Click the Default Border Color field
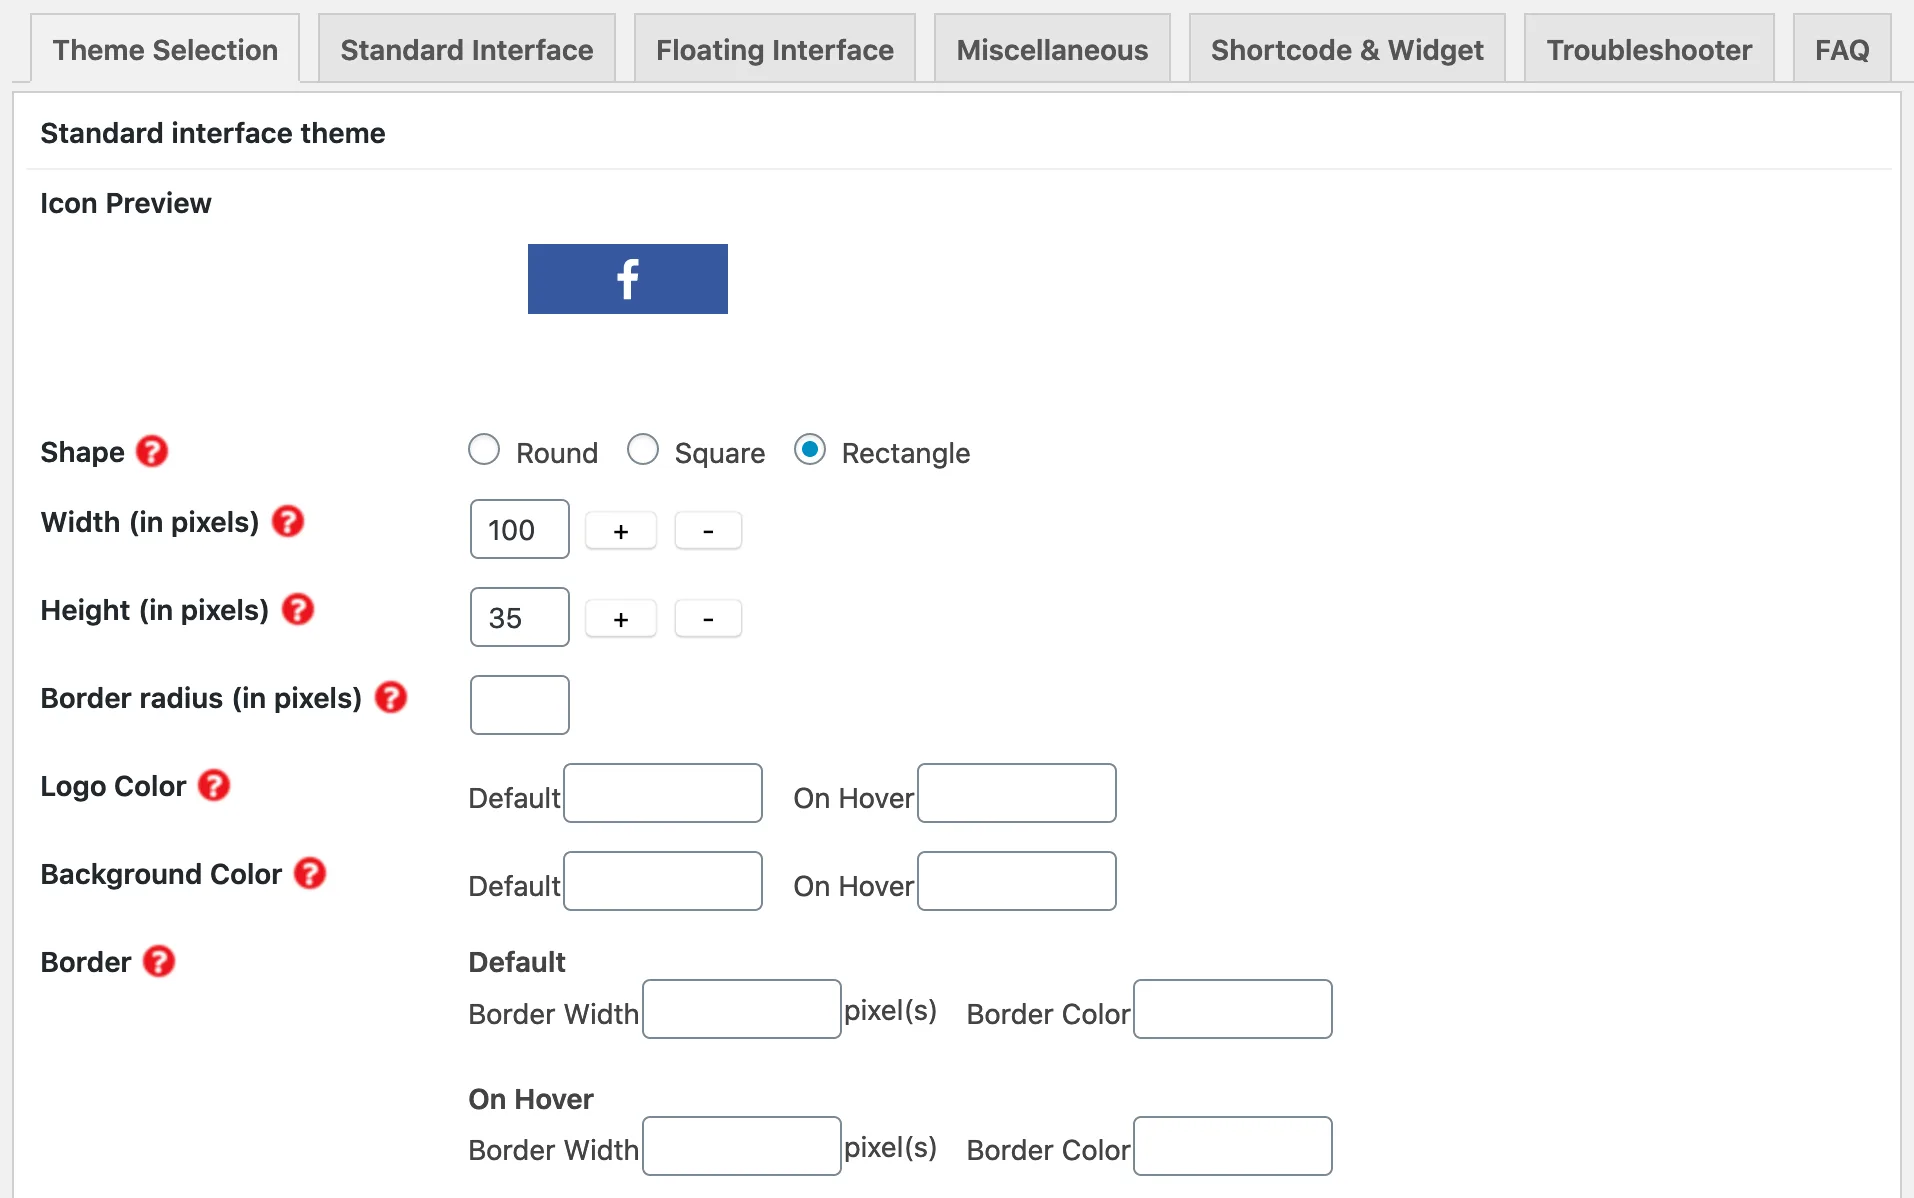This screenshot has height=1198, width=1914. click(x=1233, y=1009)
